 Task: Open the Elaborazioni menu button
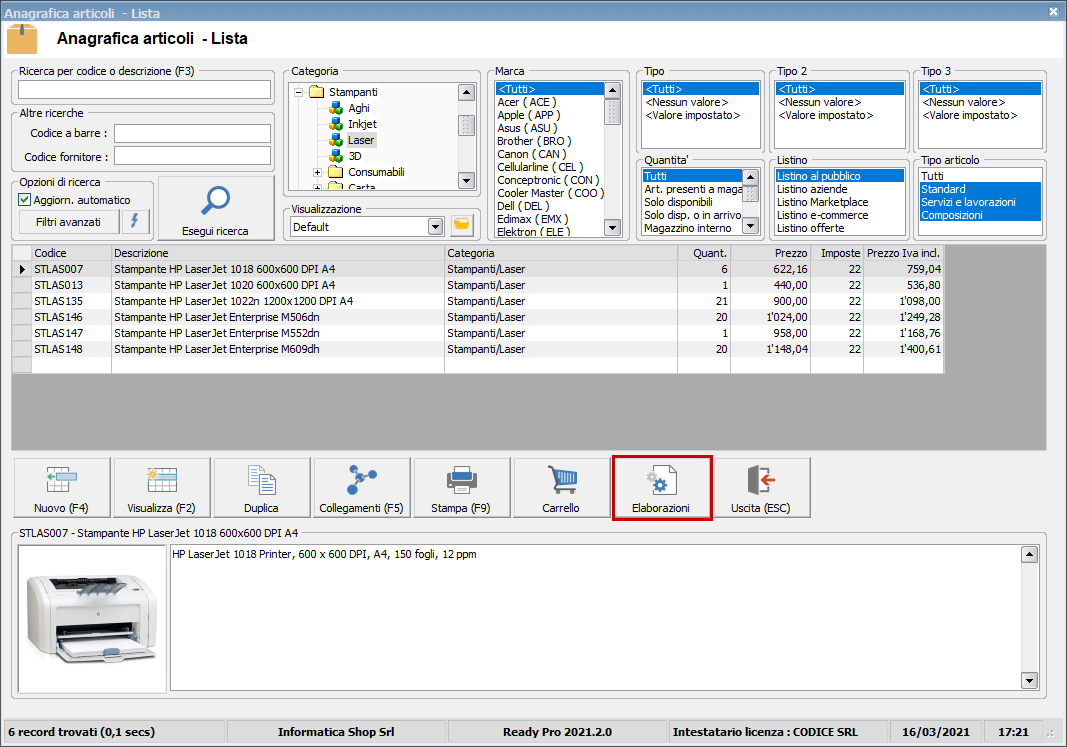tap(662, 487)
